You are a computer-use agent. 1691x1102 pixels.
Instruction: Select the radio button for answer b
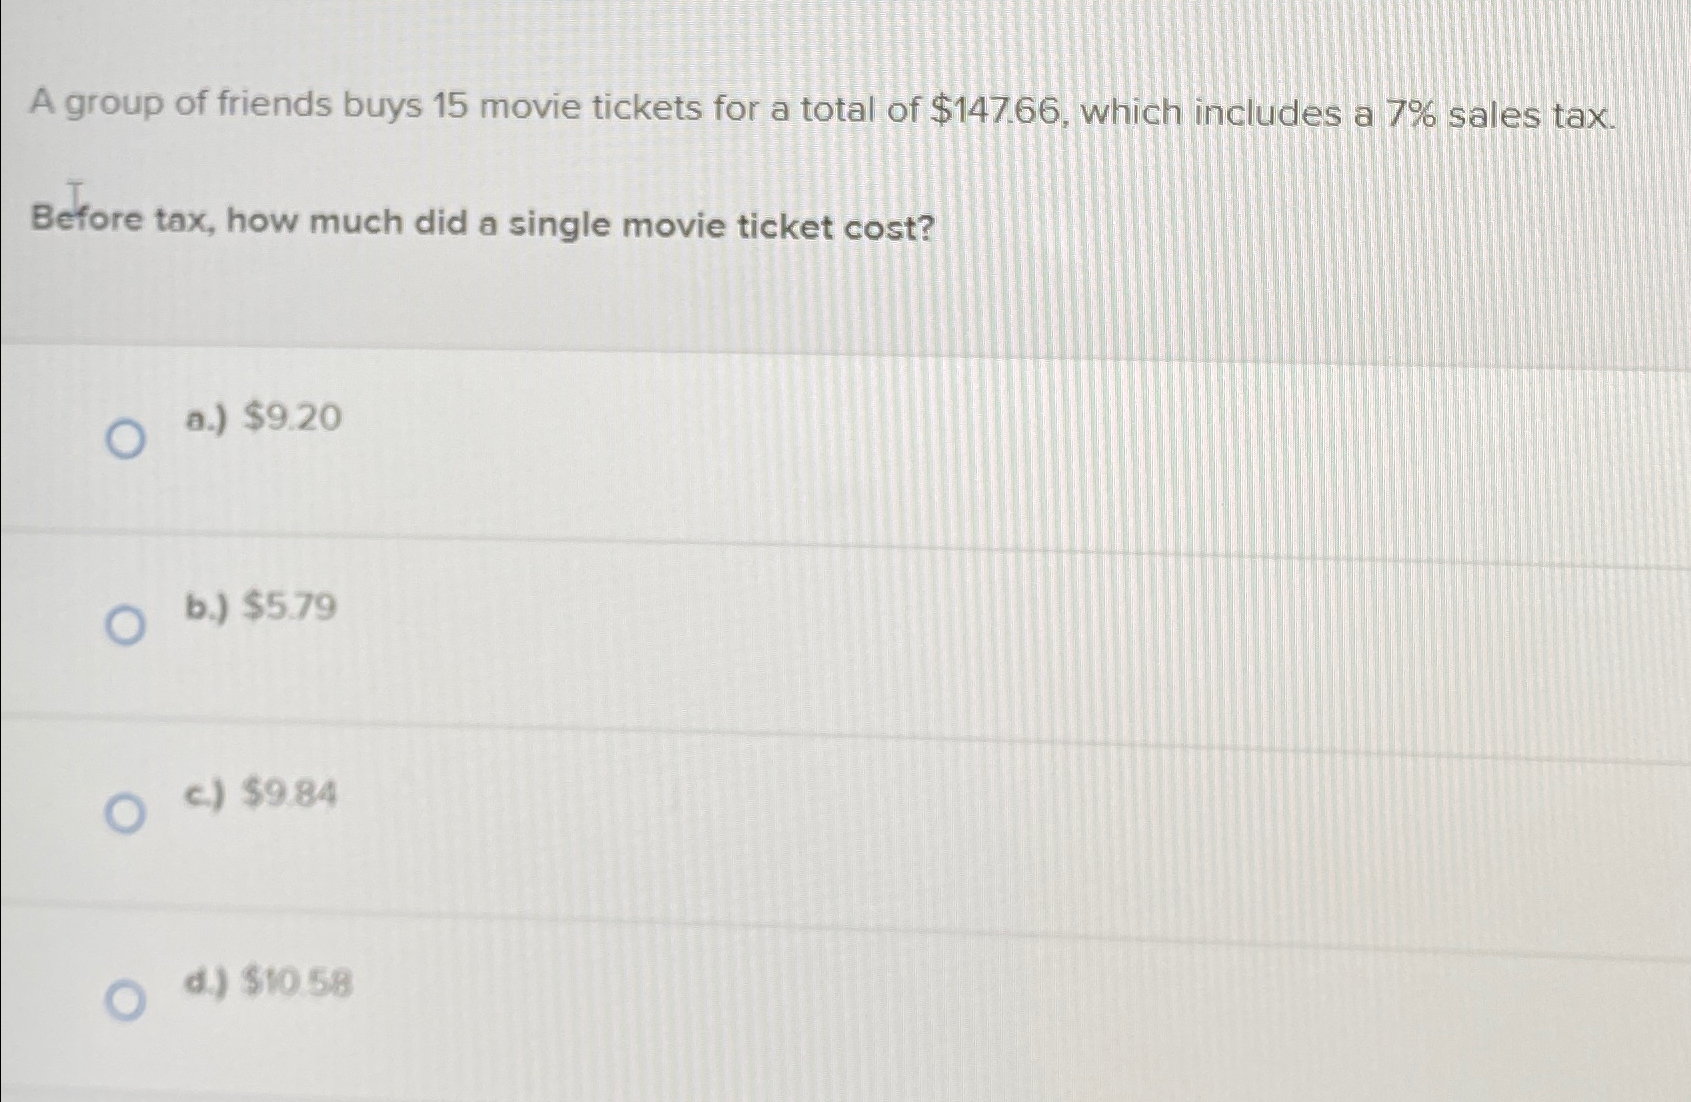click(125, 627)
